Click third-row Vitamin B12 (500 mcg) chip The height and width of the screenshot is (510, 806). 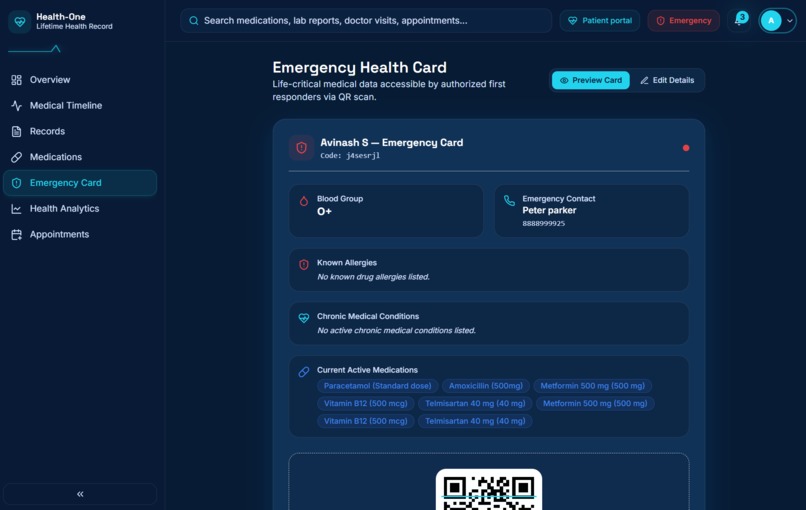coord(365,421)
